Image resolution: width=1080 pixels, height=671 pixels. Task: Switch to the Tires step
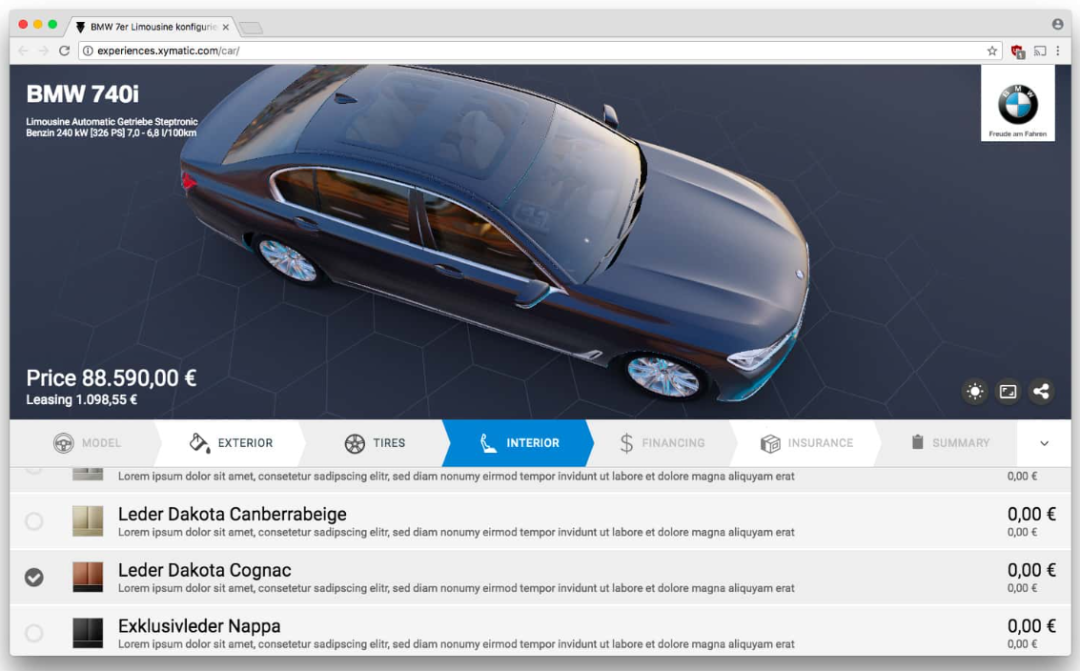[x=375, y=443]
